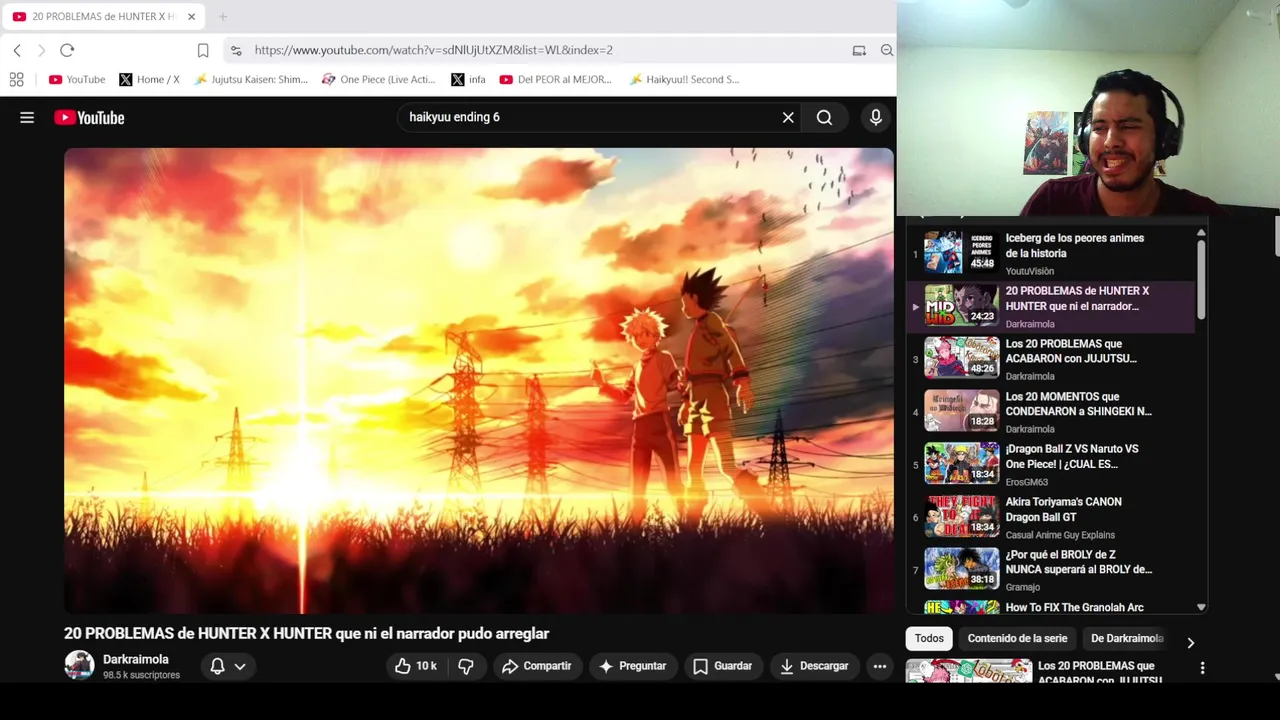Close the browser tab 20 PROBLEMAS de HUNTER
This screenshot has height=720, width=1280.
click(x=191, y=17)
